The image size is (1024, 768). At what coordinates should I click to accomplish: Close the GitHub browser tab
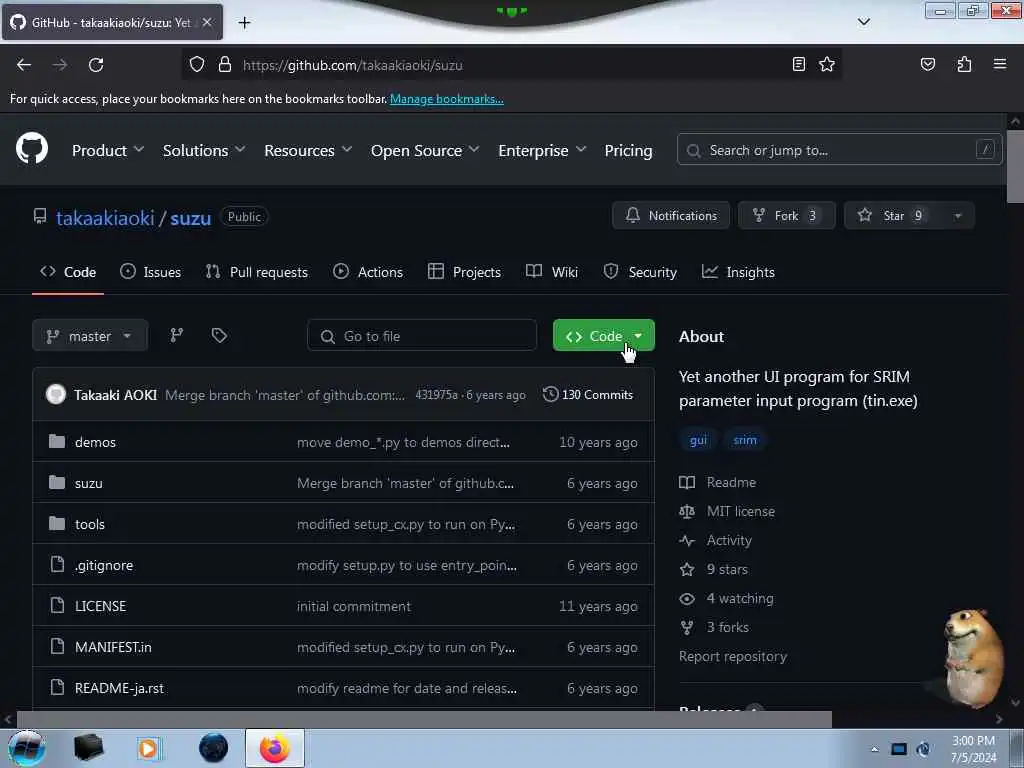coord(207,22)
